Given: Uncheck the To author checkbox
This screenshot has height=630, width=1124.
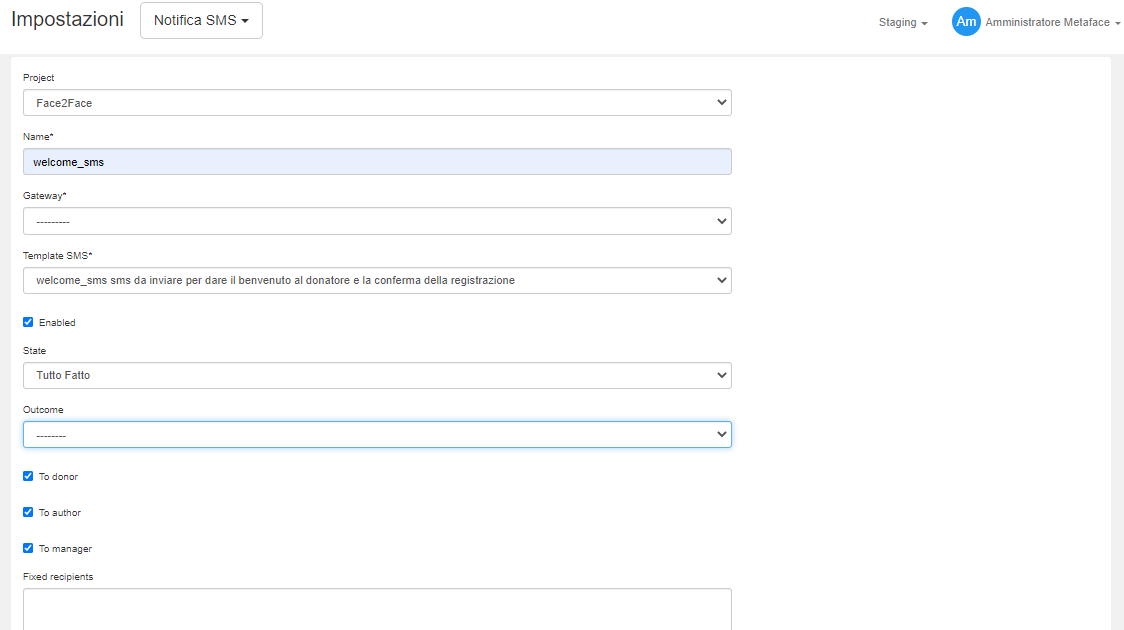Looking at the screenshot, I should coord(28,512).
